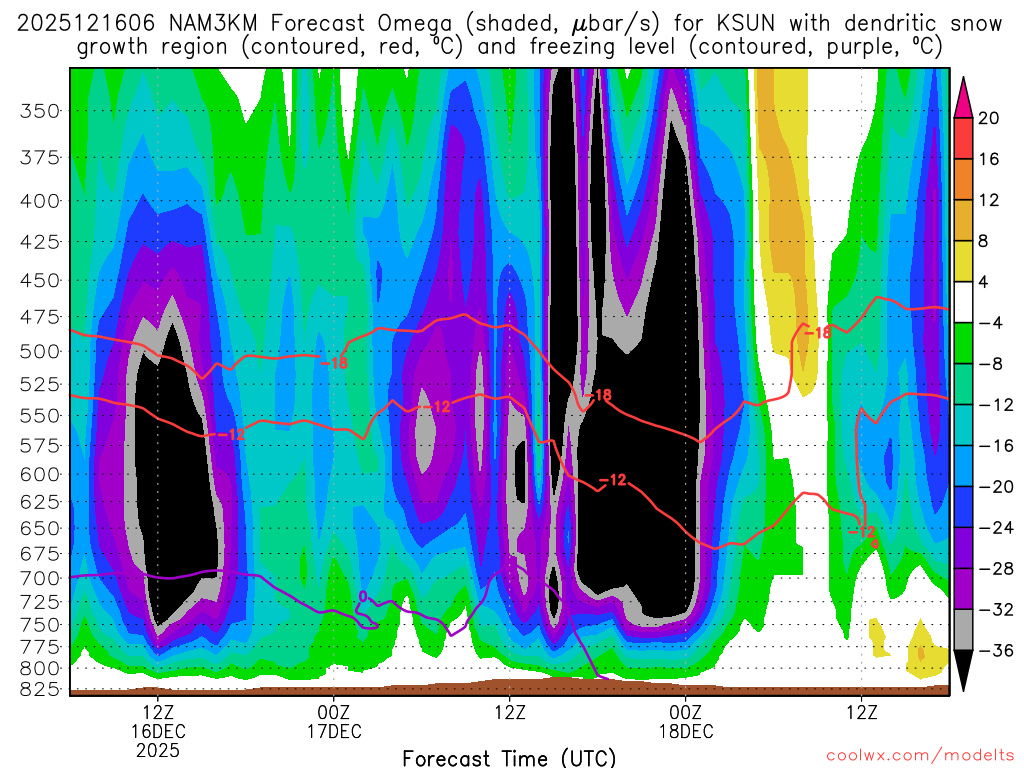The height and width of the screenshot is (768, 1024).
Task: Pick the white -4 to 4 legend swatch
Action: [x=963, y=302]
